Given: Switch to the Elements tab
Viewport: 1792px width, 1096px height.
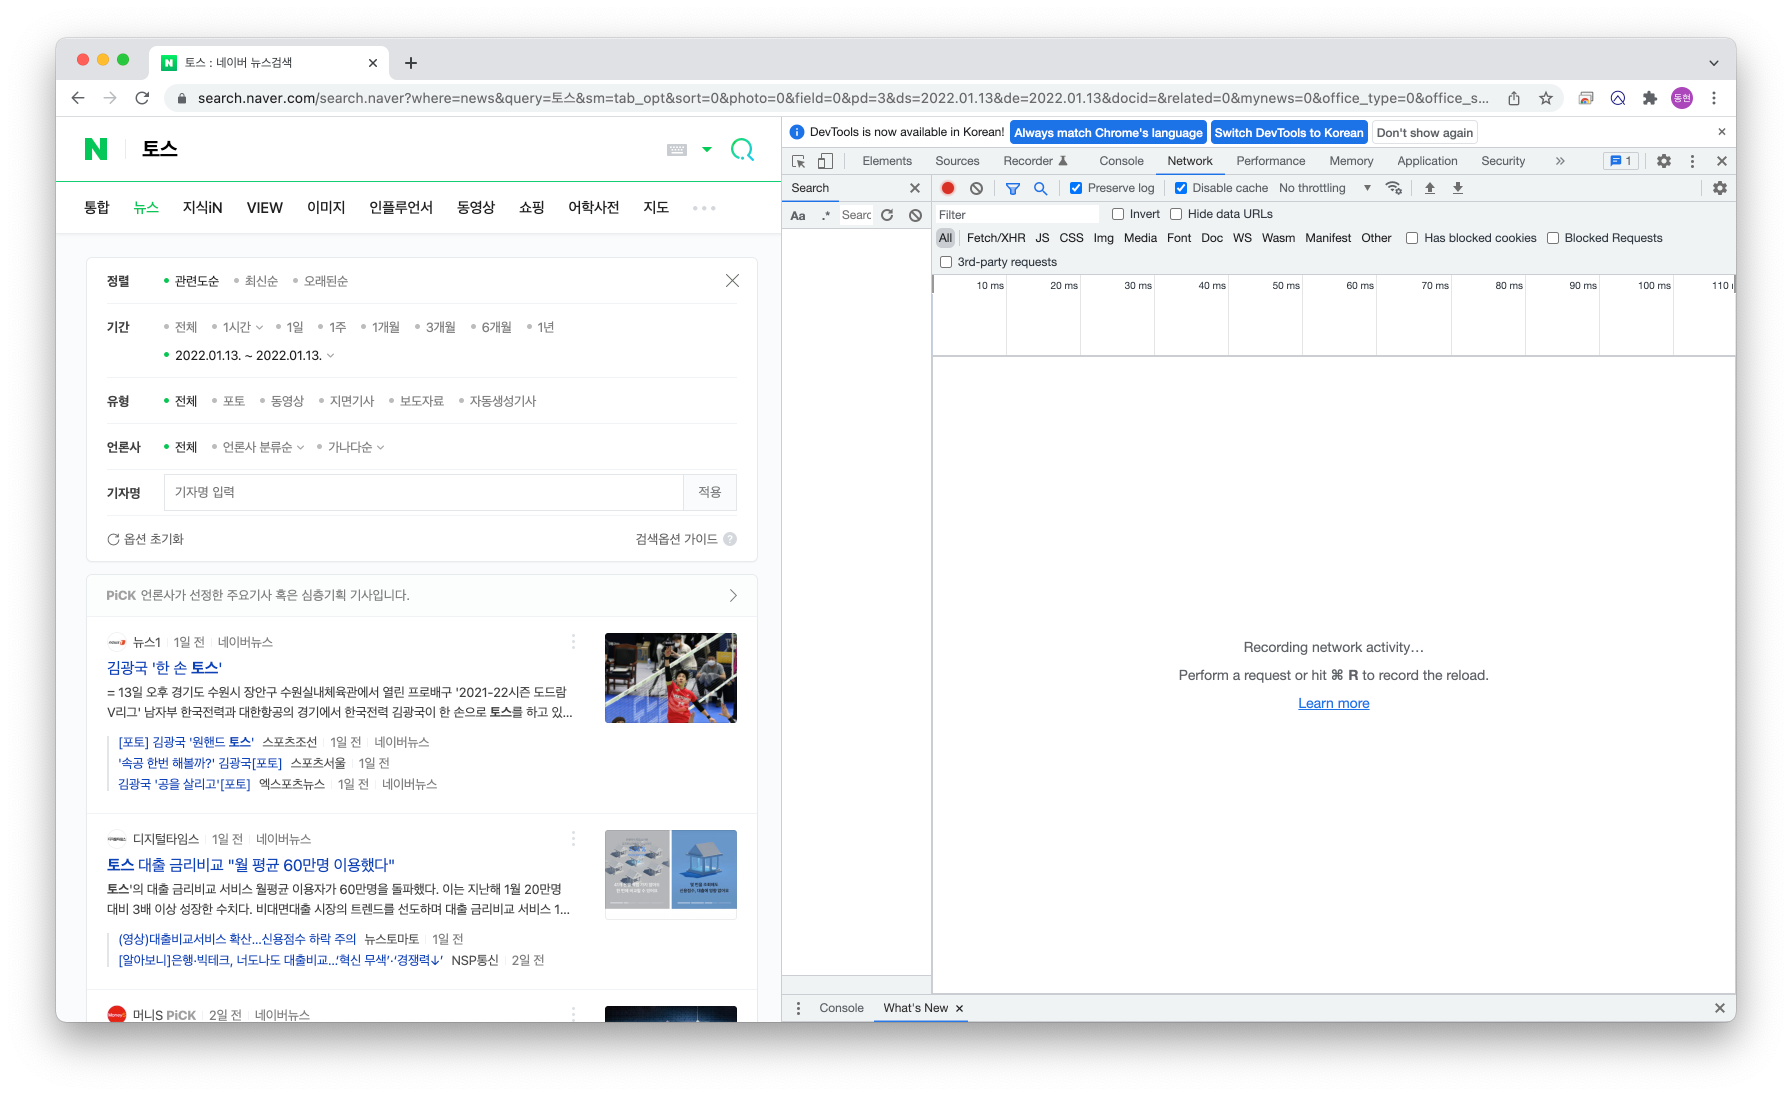Looking at the screenshot, I should click(x=887, y=161).
